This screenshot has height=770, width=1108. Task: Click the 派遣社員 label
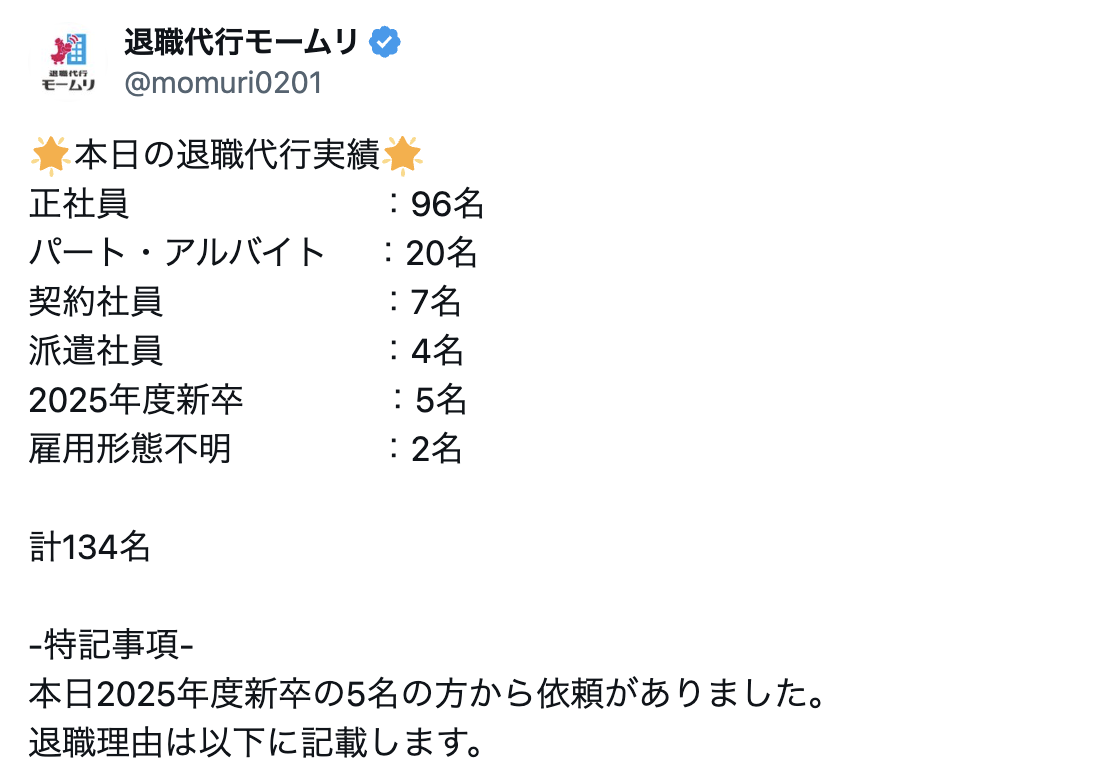click(96, 350)
